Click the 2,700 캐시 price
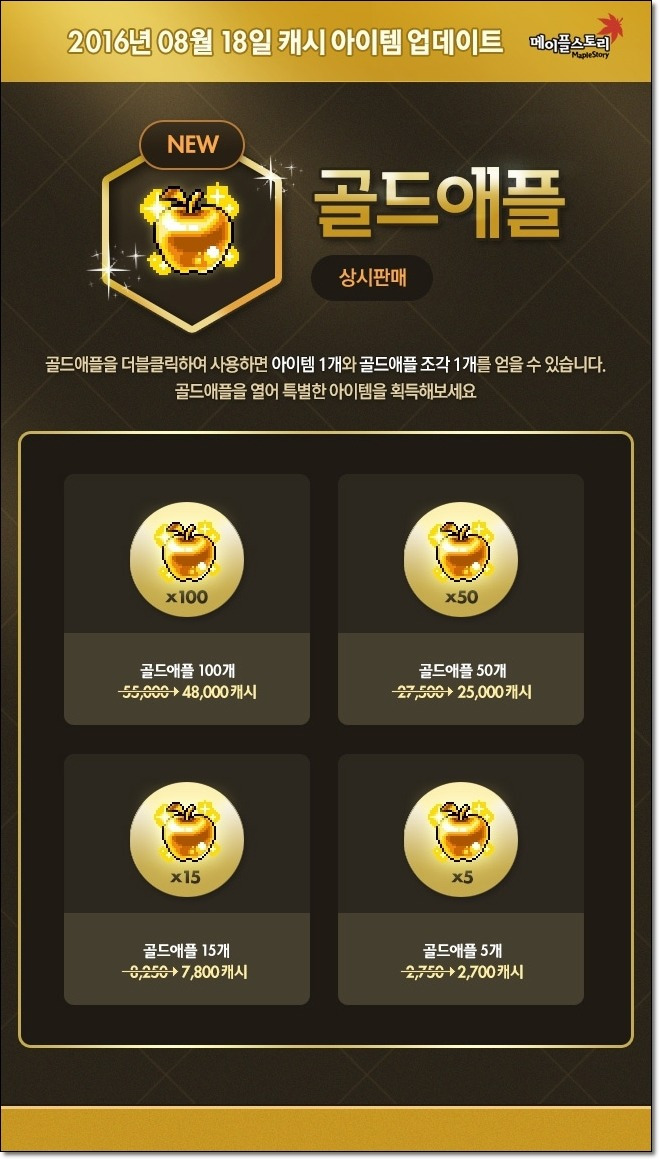660x1160 pixels. tap(489, 972)
